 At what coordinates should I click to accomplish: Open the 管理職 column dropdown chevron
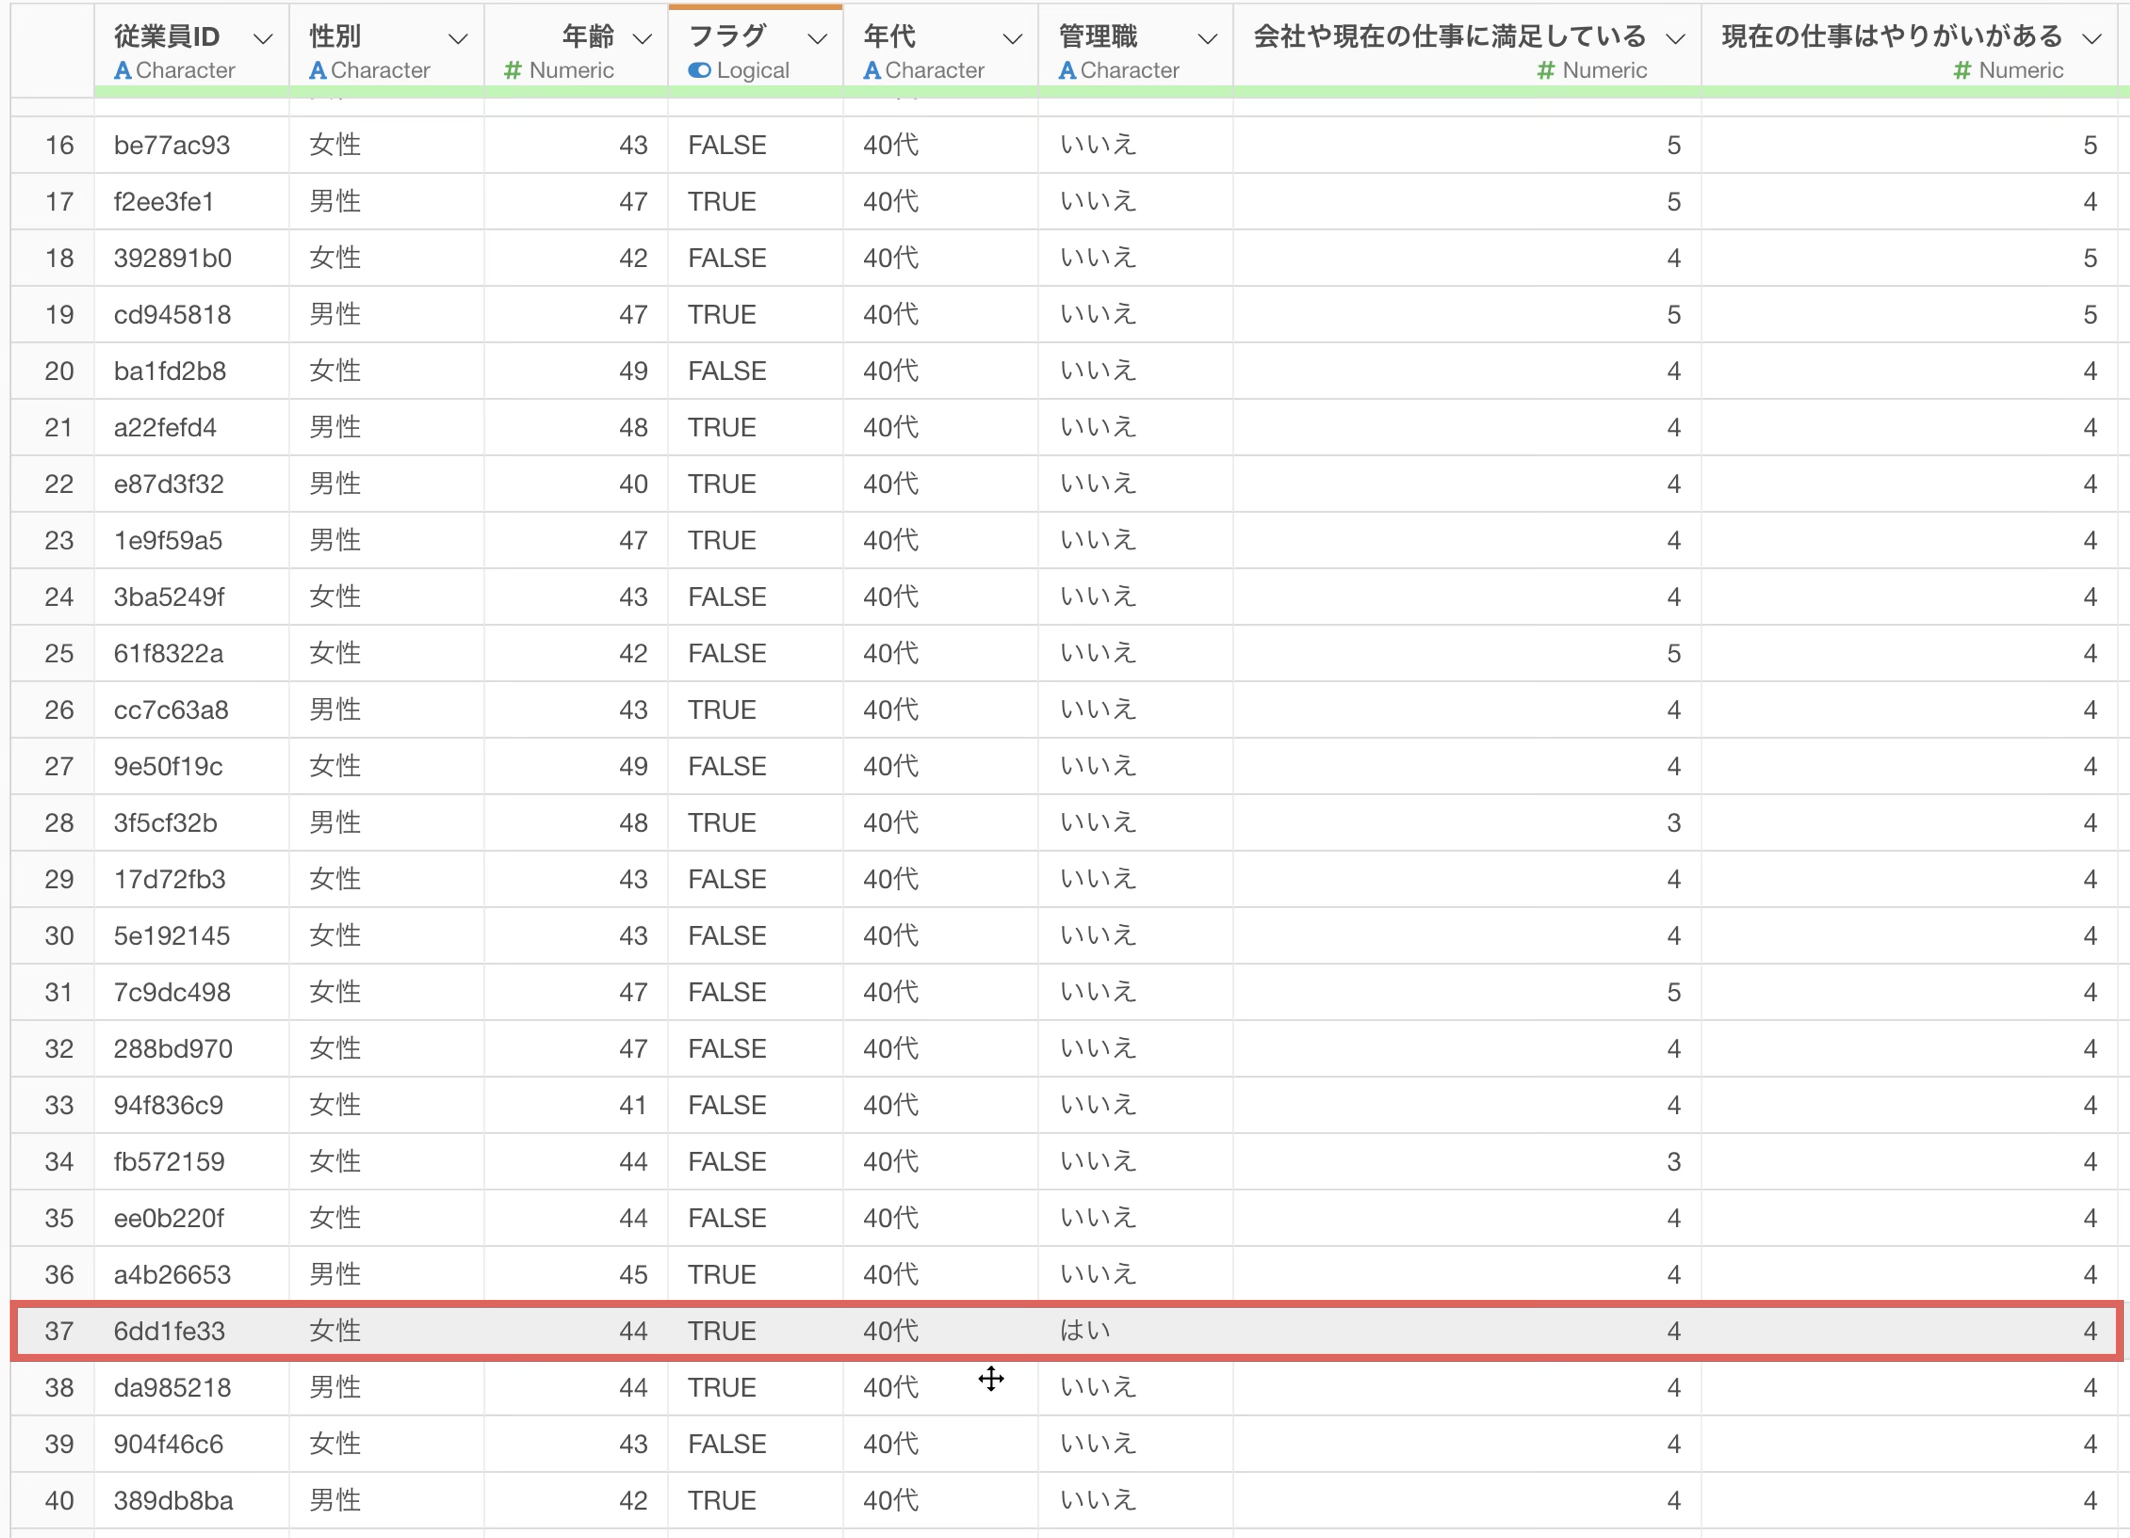tap(1207, 39)
